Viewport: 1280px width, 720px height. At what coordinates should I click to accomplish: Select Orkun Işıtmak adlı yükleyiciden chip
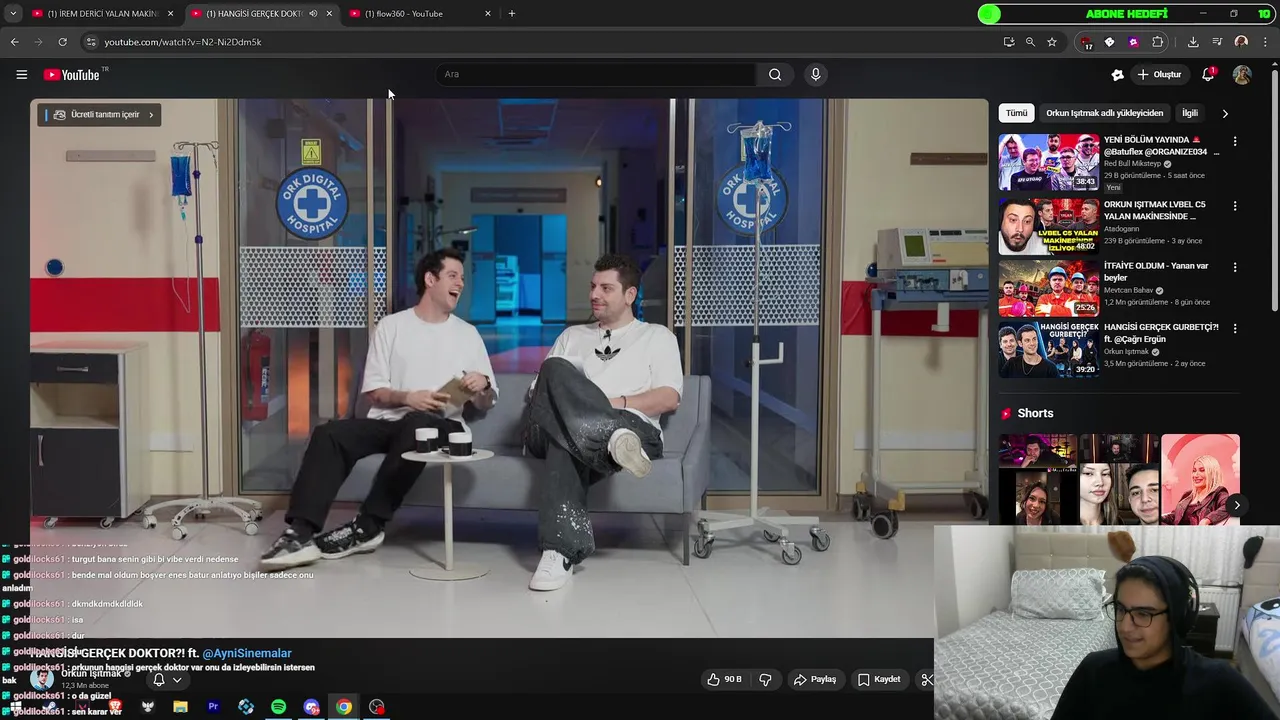tap(1104, 113)
